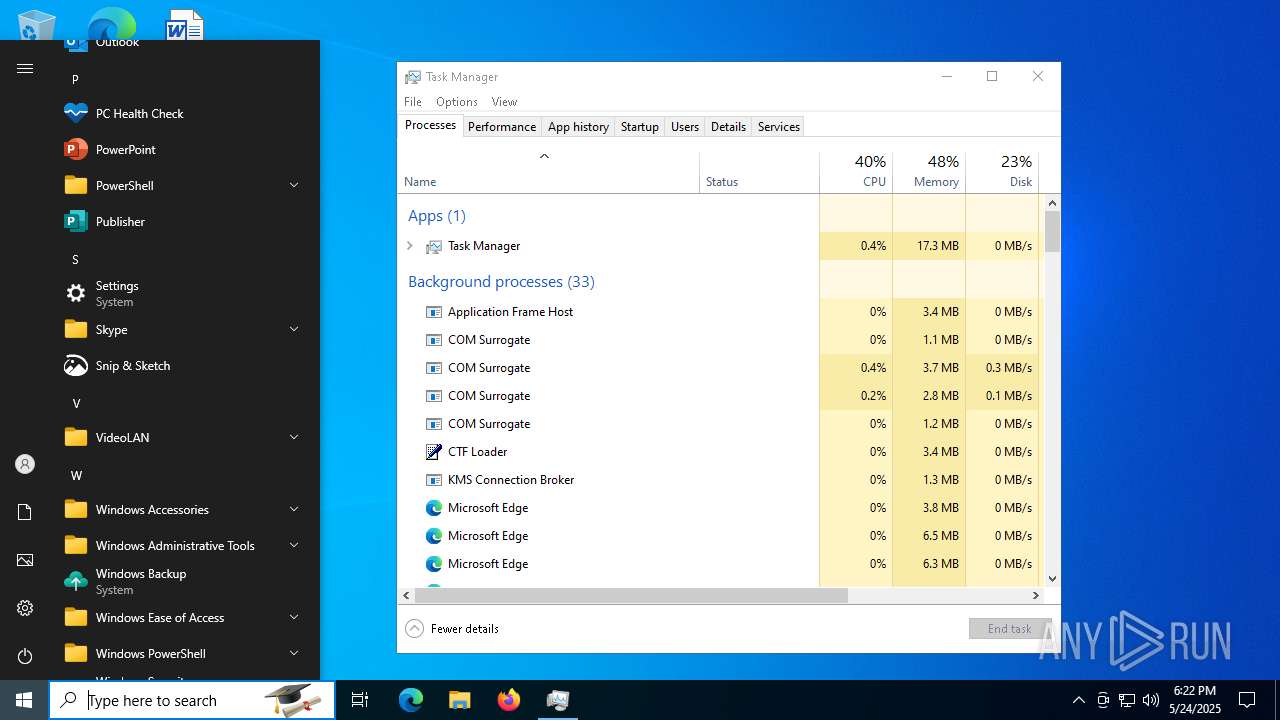The width and height of the screenshot is (1280, 720).
Task: Open PC Health Check from Start menu
Action: pyautogui.click(x=182, y=113)
